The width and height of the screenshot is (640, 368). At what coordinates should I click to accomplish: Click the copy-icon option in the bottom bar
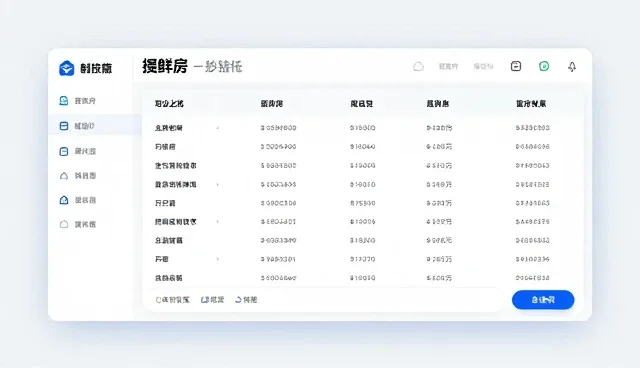tap(212, 300)
